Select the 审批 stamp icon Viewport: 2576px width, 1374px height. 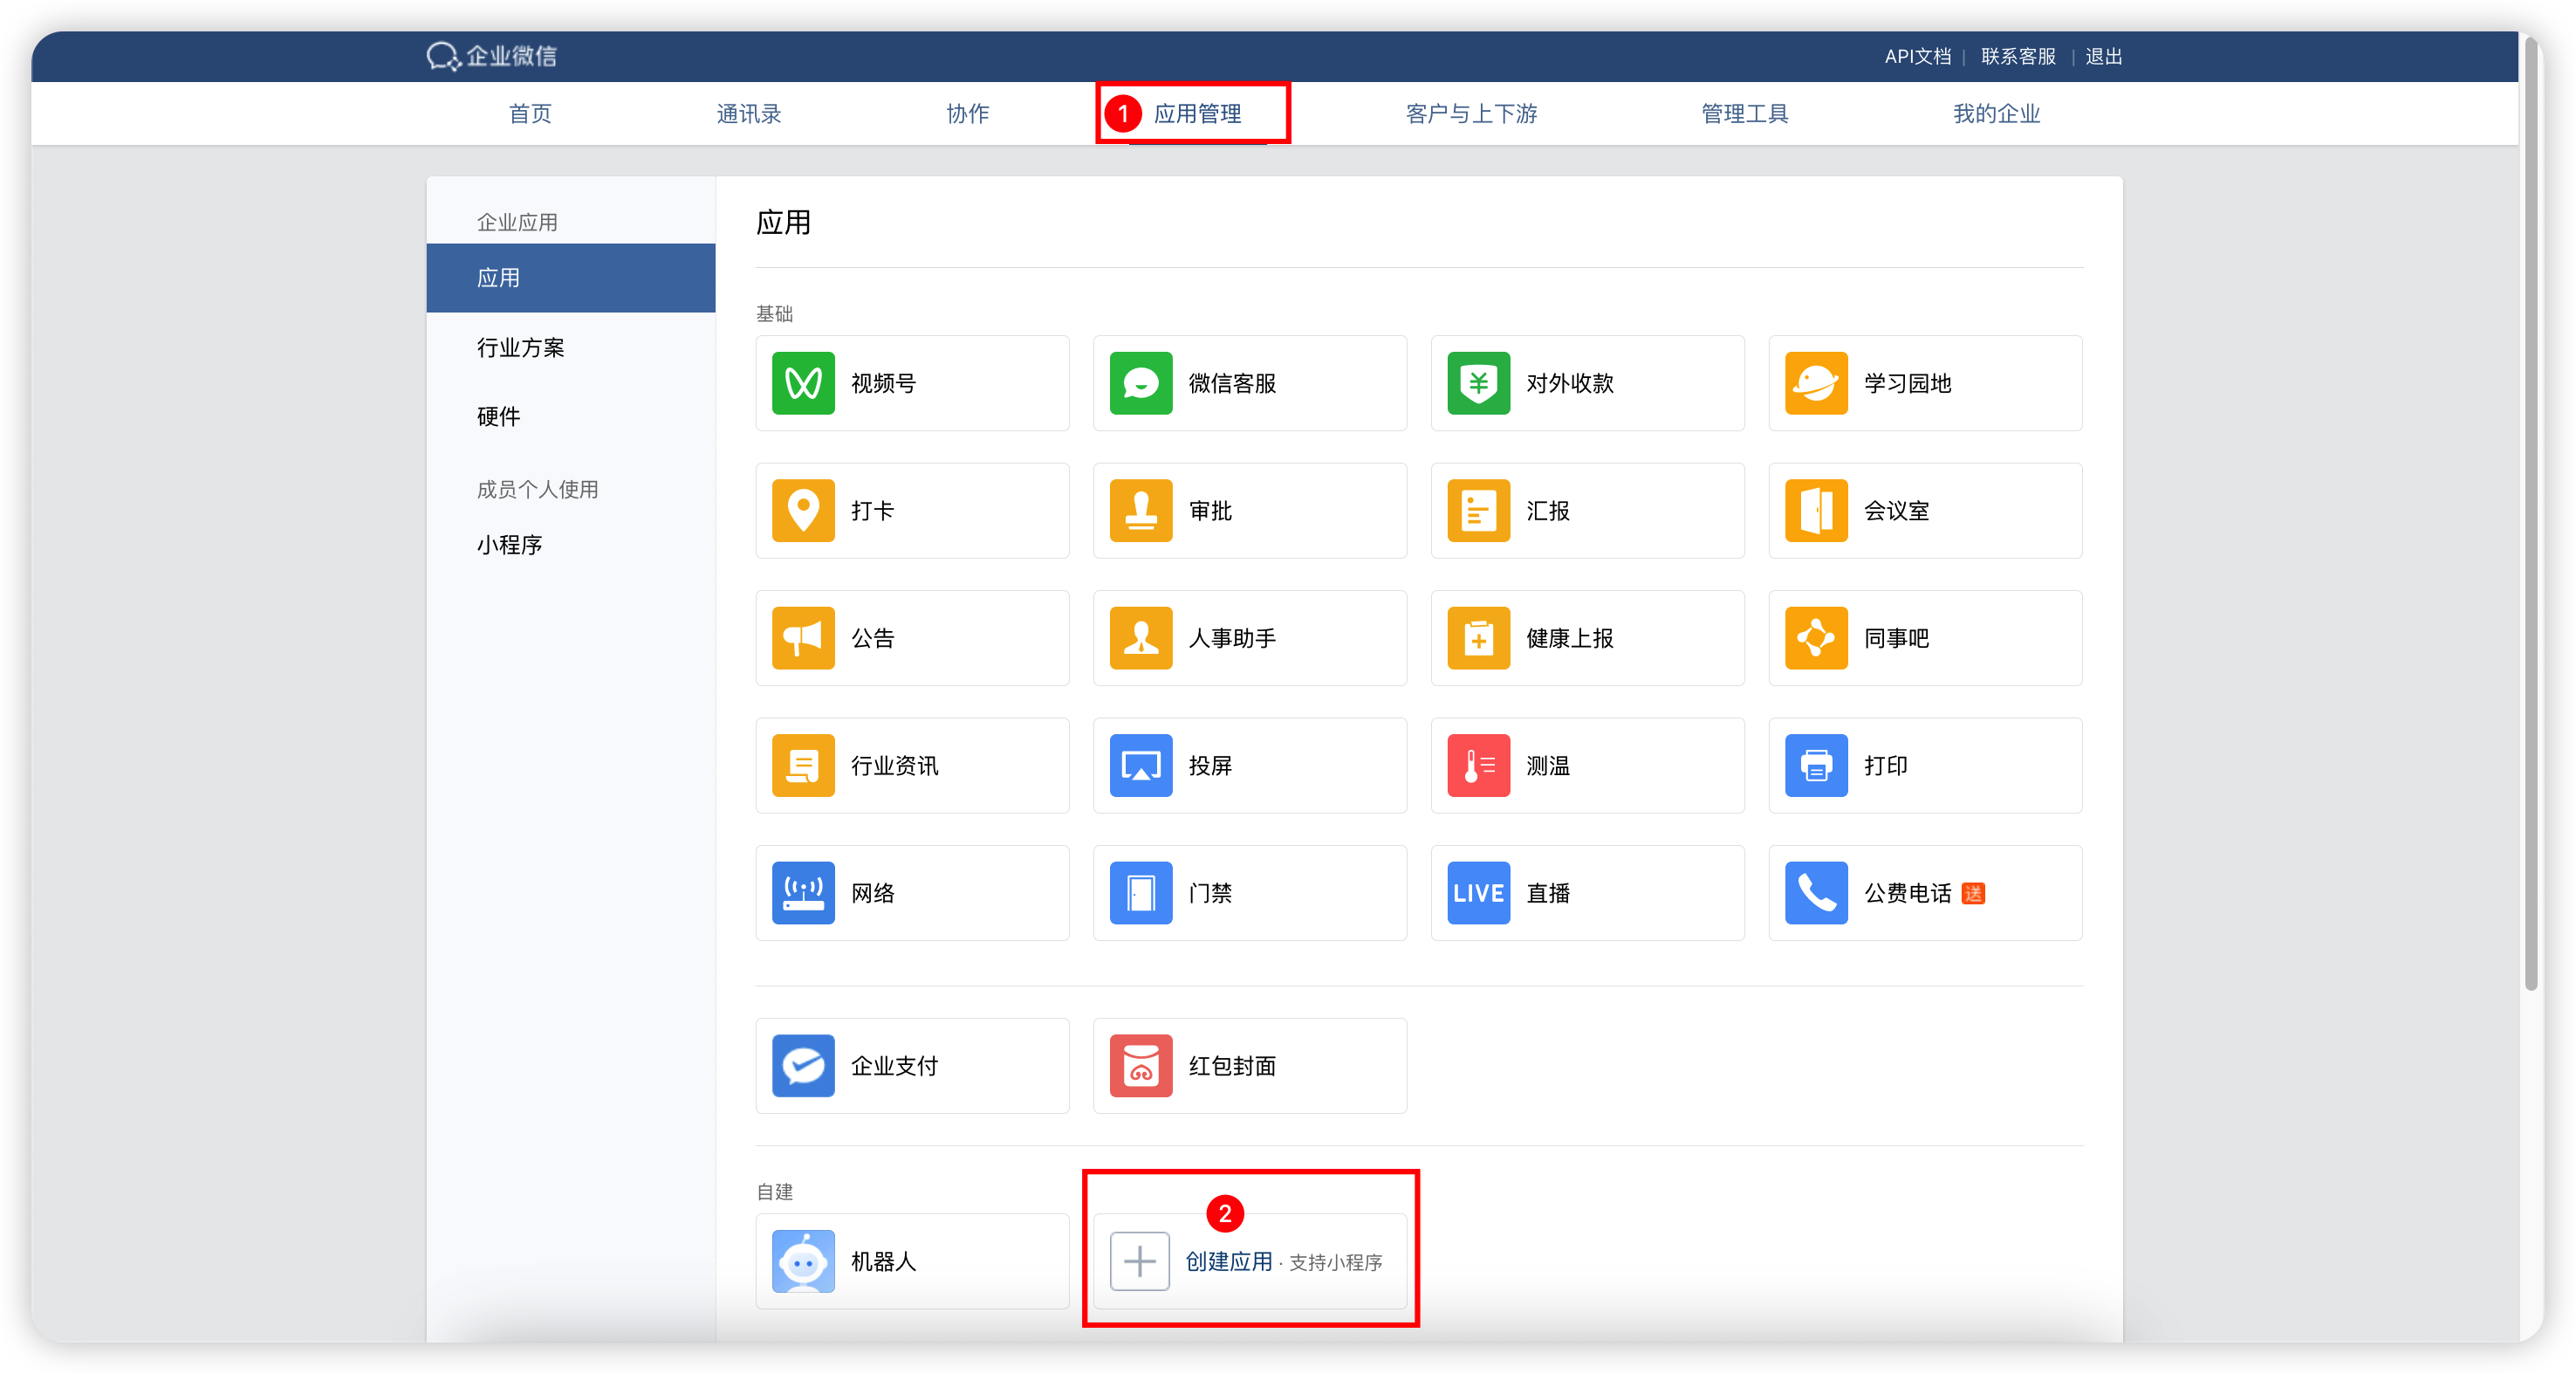pos(1141,510)
